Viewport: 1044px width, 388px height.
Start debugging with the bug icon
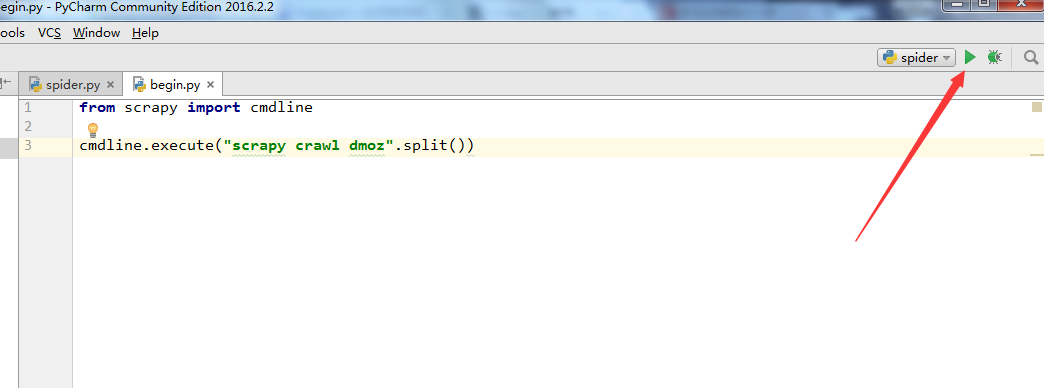(994, 58)
